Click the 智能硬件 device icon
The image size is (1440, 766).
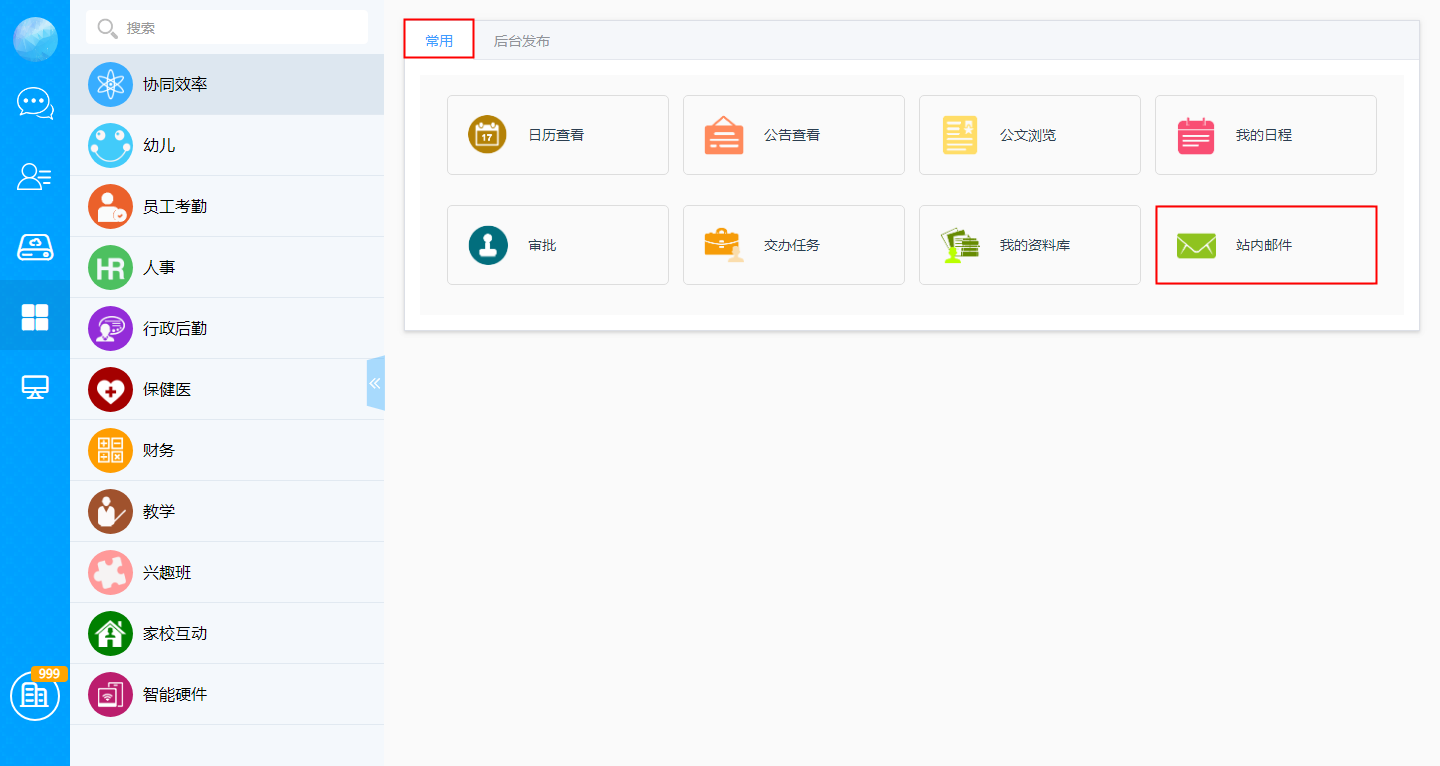[110, 694]
